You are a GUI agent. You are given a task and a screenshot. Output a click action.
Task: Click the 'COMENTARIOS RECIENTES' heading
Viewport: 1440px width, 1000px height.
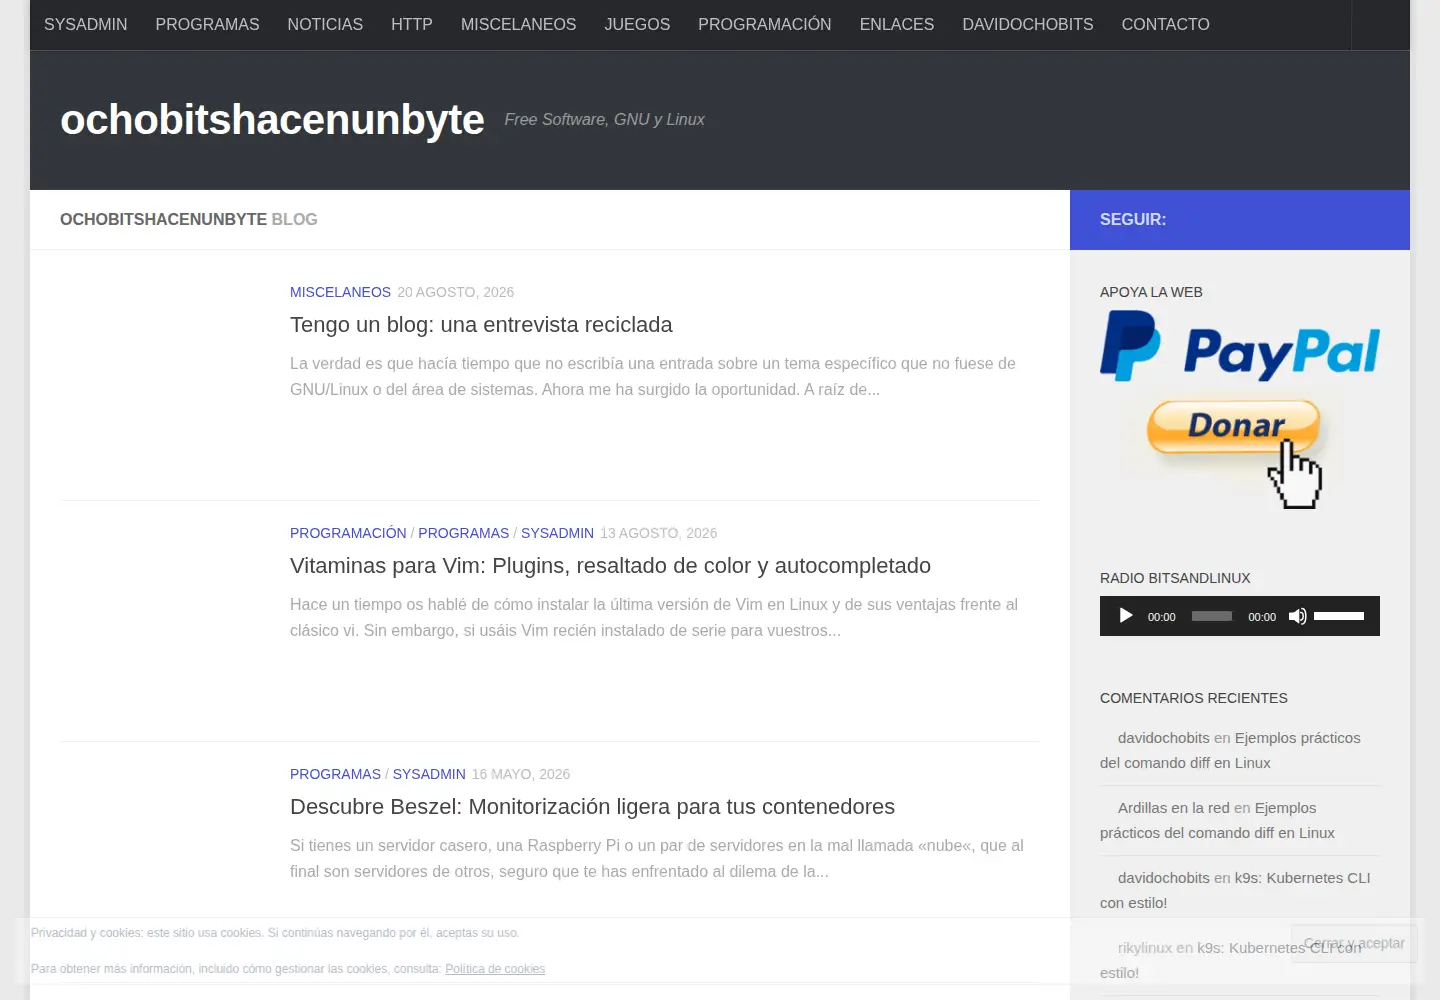(x=1194, y=698)
